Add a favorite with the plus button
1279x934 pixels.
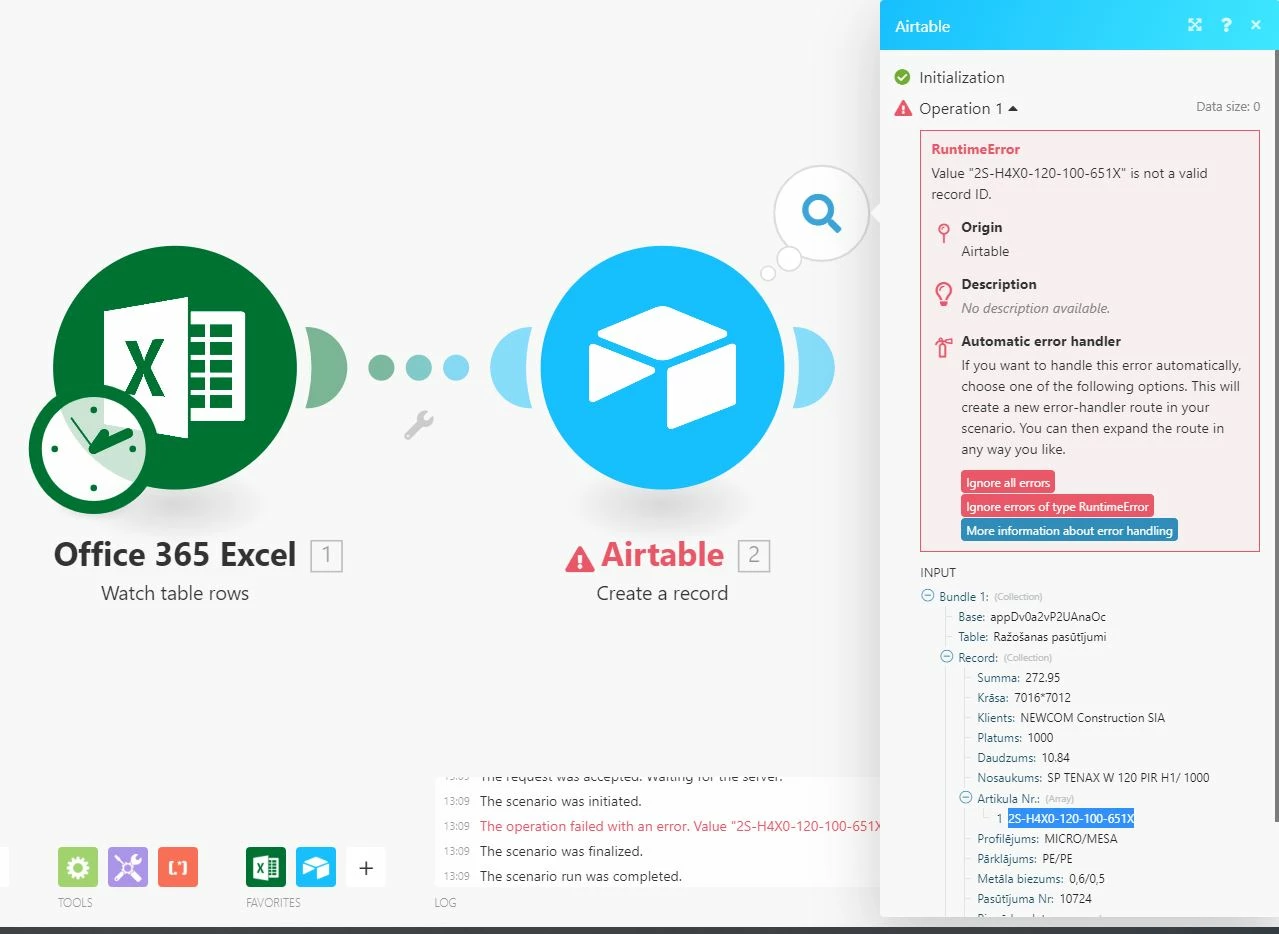coord(366,867)
